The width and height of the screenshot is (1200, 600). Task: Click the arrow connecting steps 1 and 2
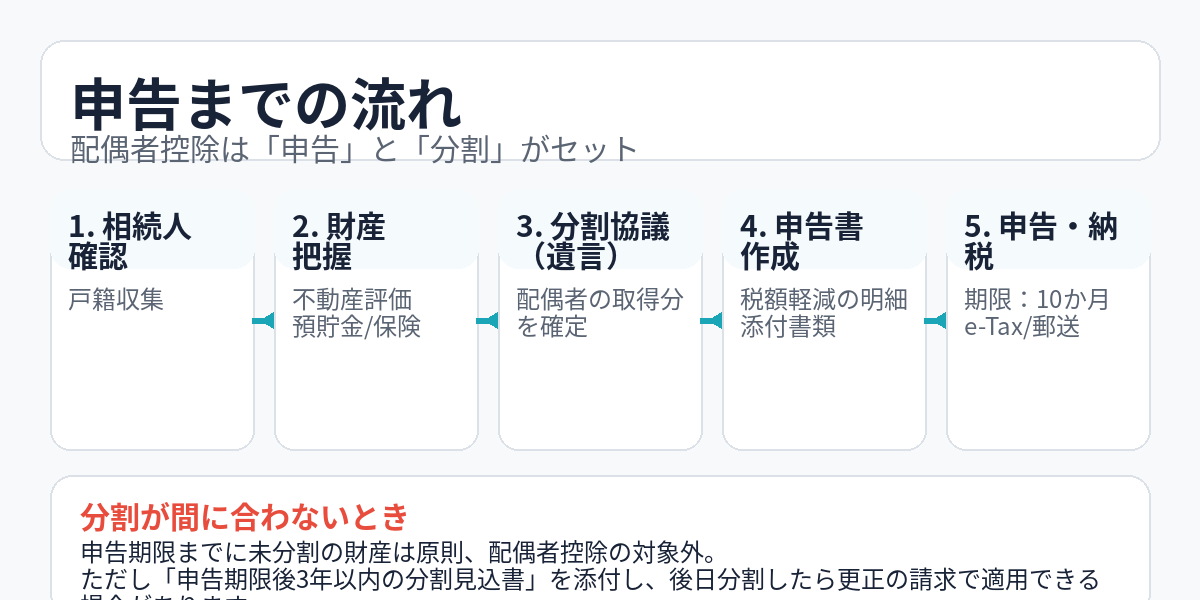(264, 321)
